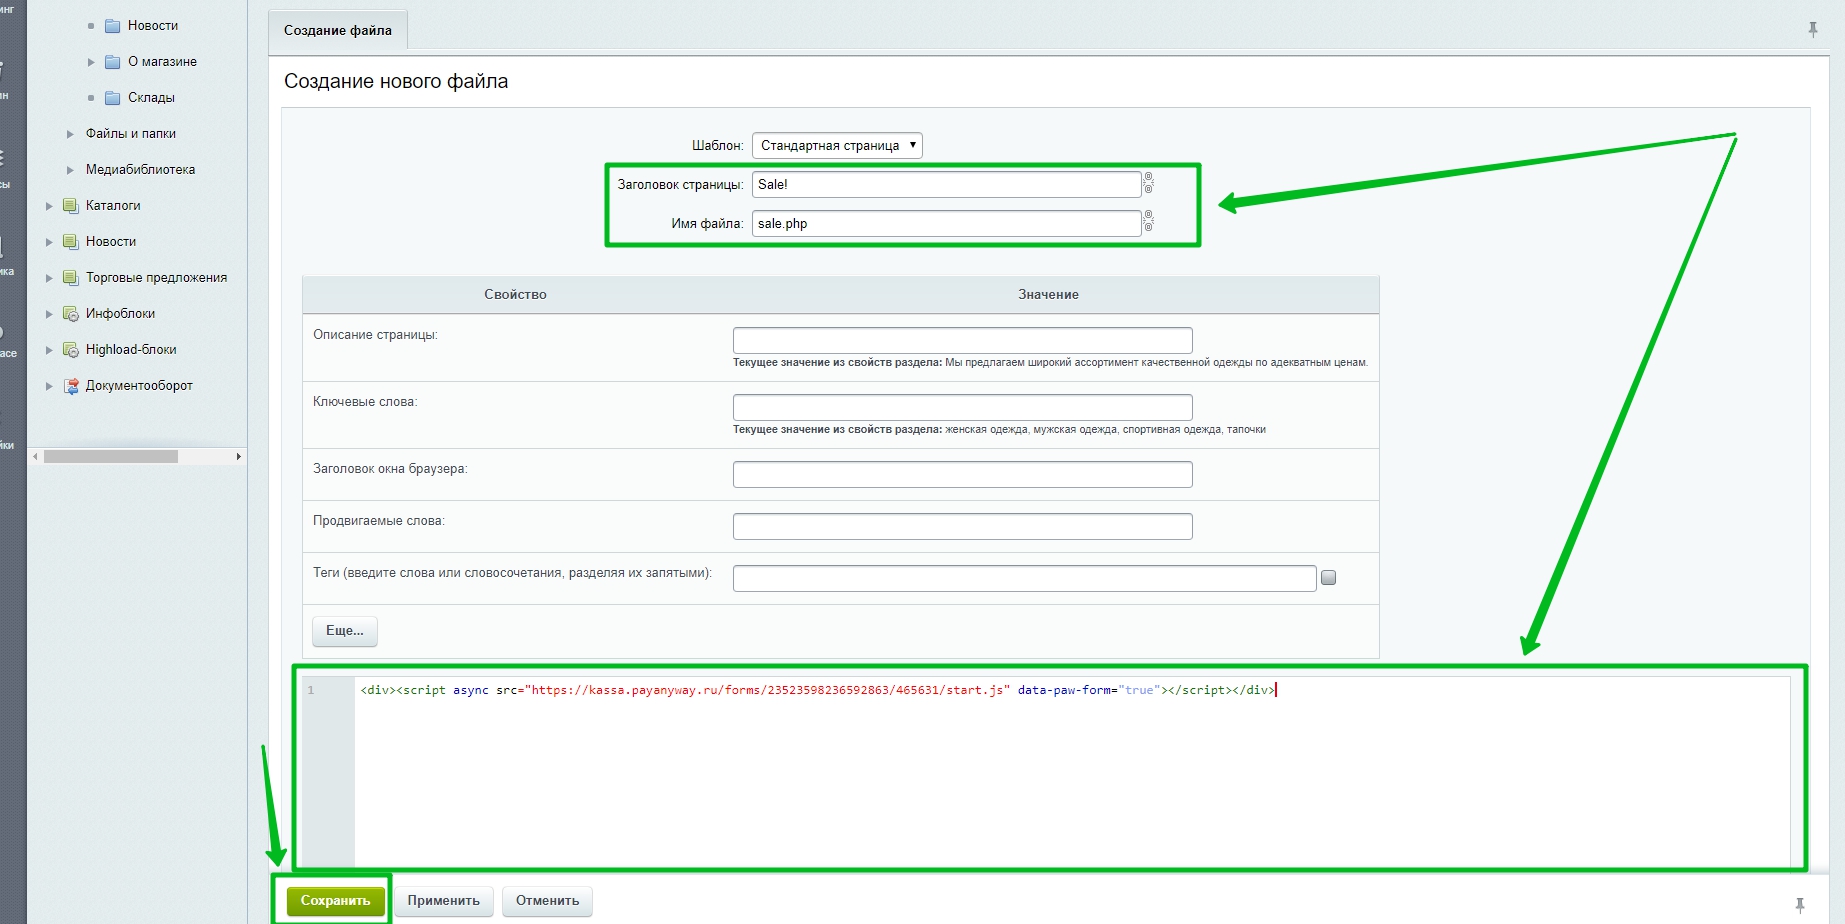Click the Отменить button
The height and width of the screenshot is (924, 1845).
coord(547,901)
